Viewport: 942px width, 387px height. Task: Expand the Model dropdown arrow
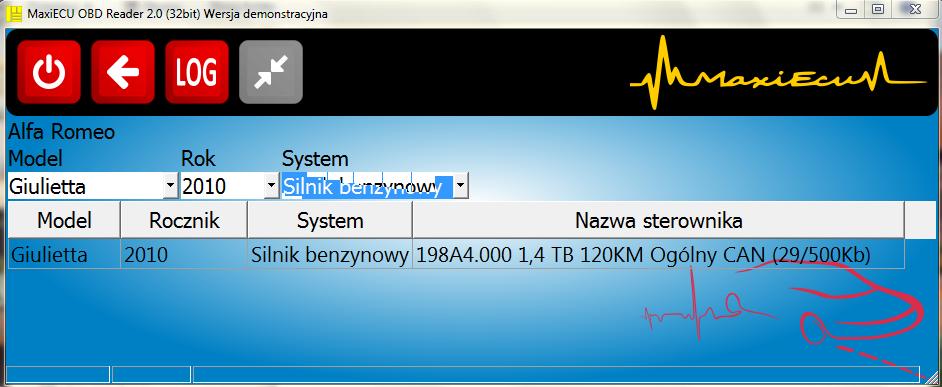tap(171, 186)
